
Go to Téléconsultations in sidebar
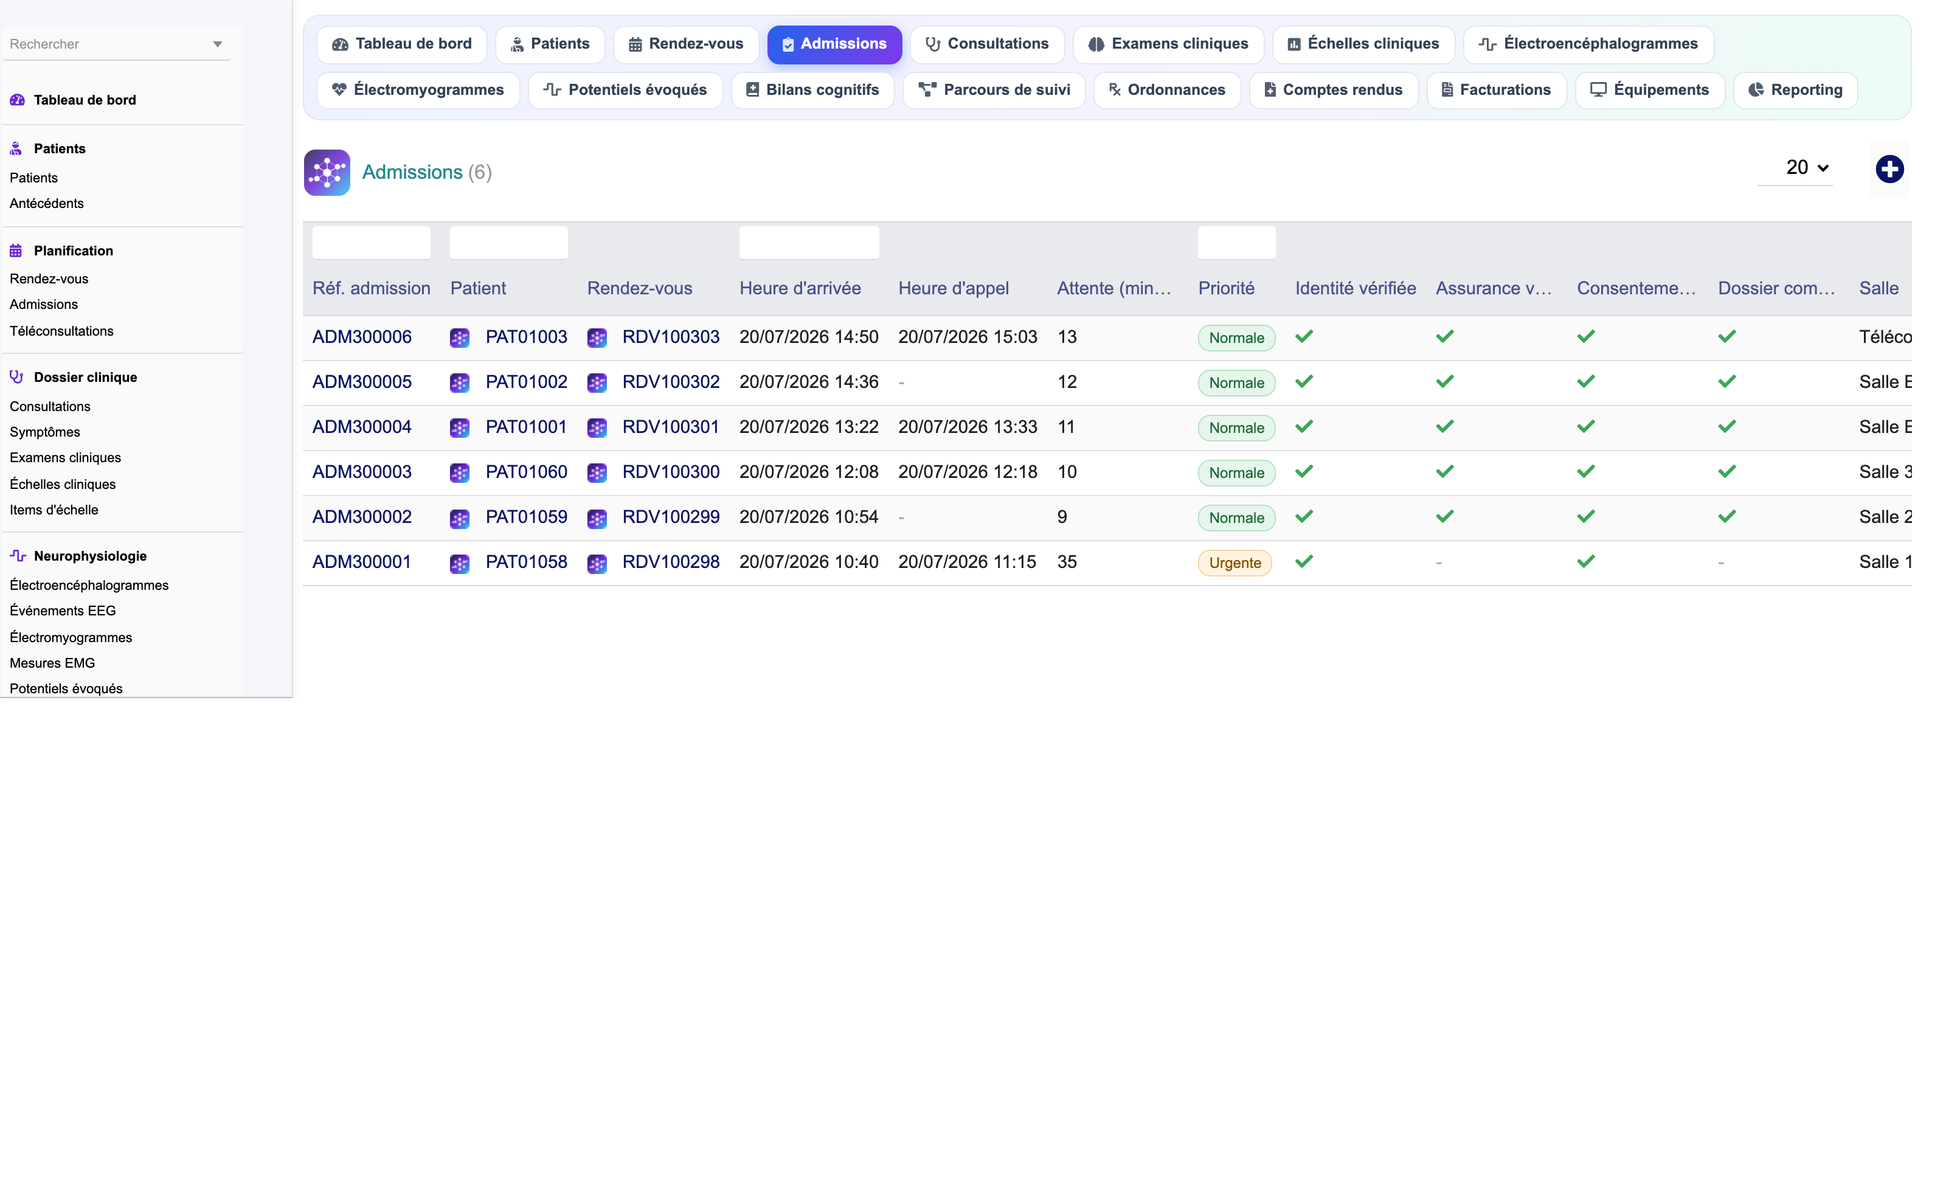(62, 331)
